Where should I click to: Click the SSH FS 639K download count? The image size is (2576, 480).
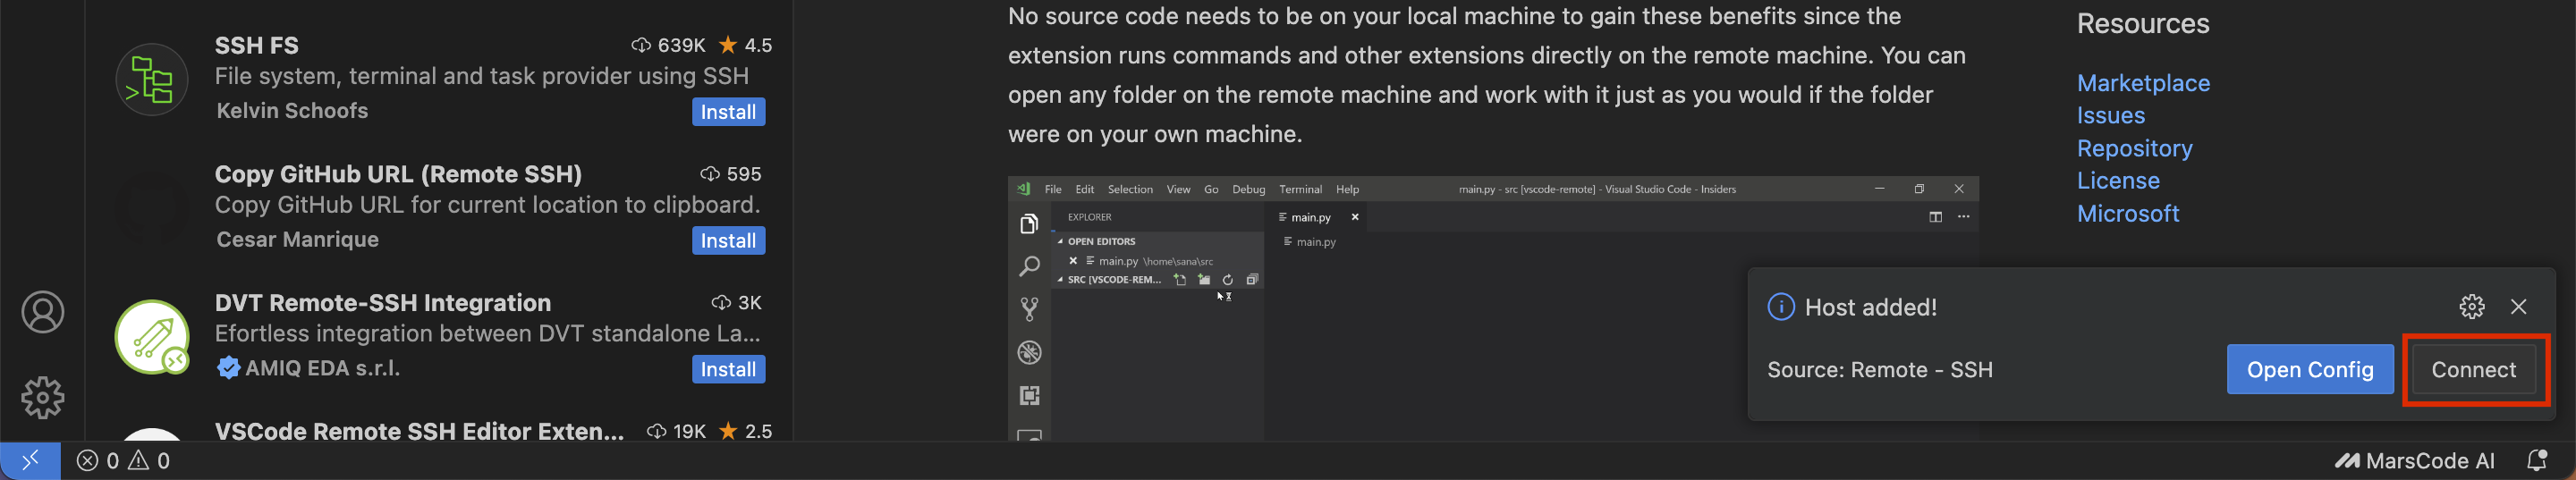click(668, 45)
